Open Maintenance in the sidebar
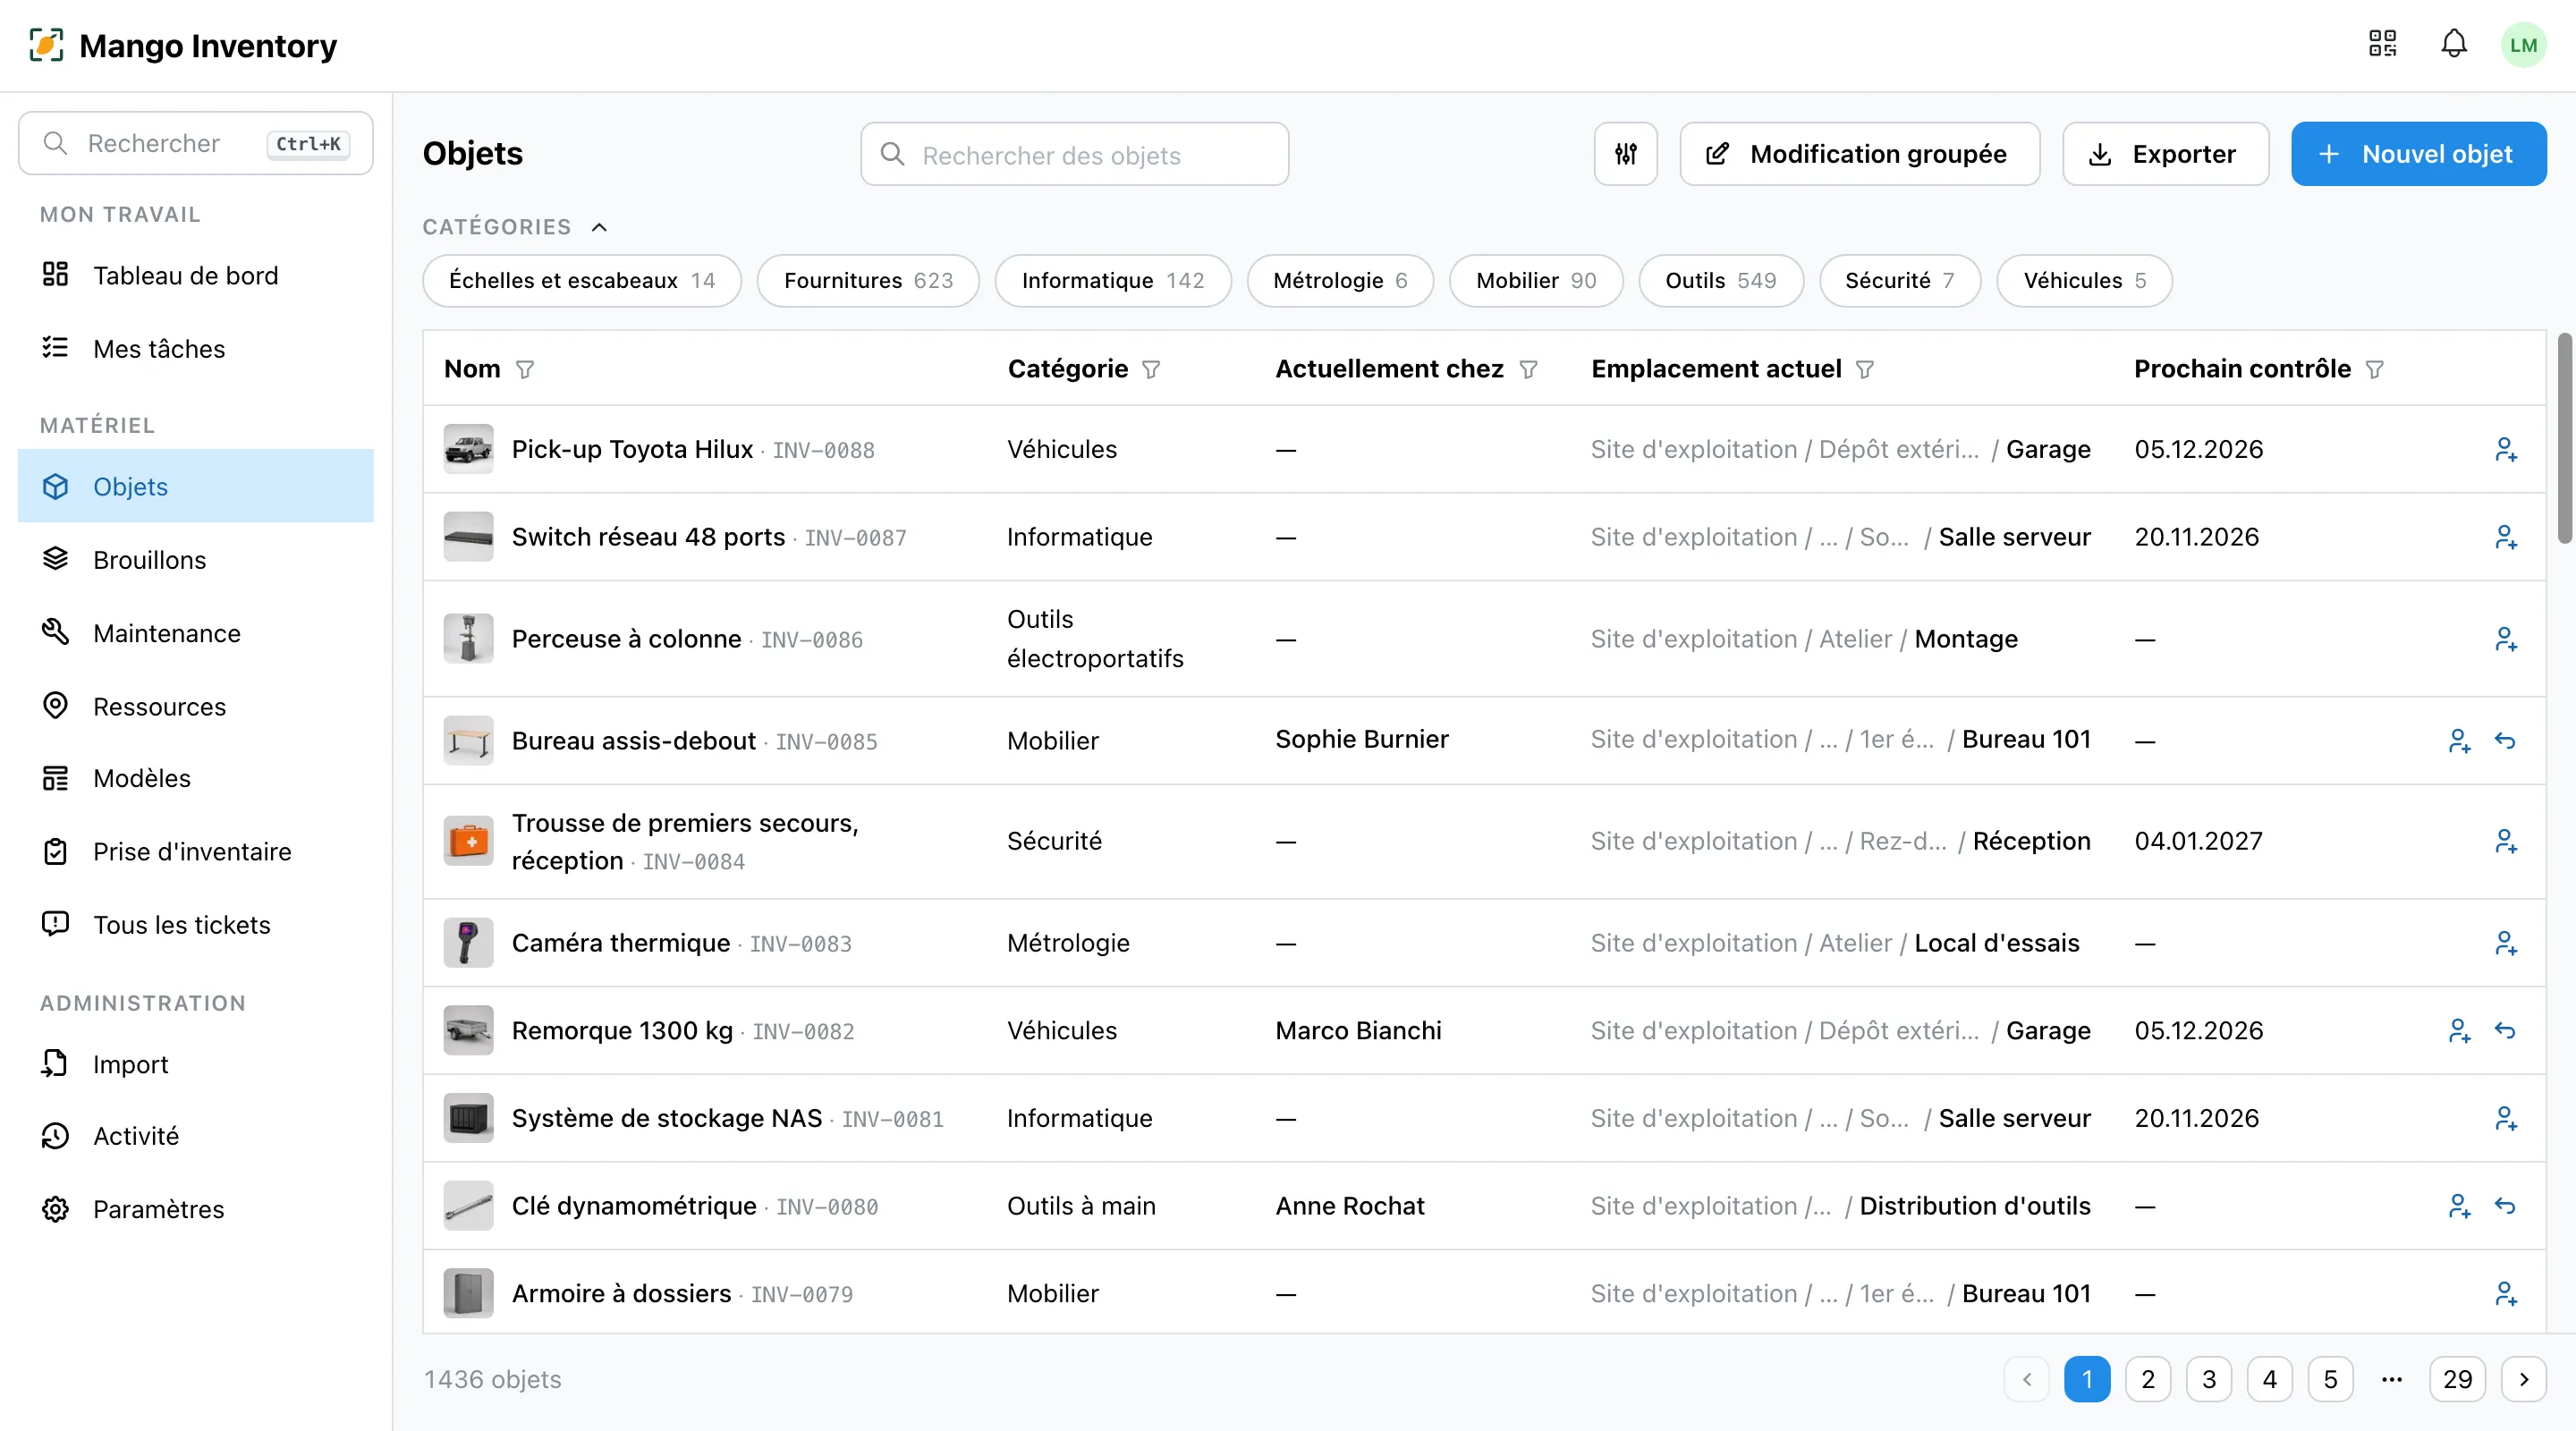 coord(196,633)
